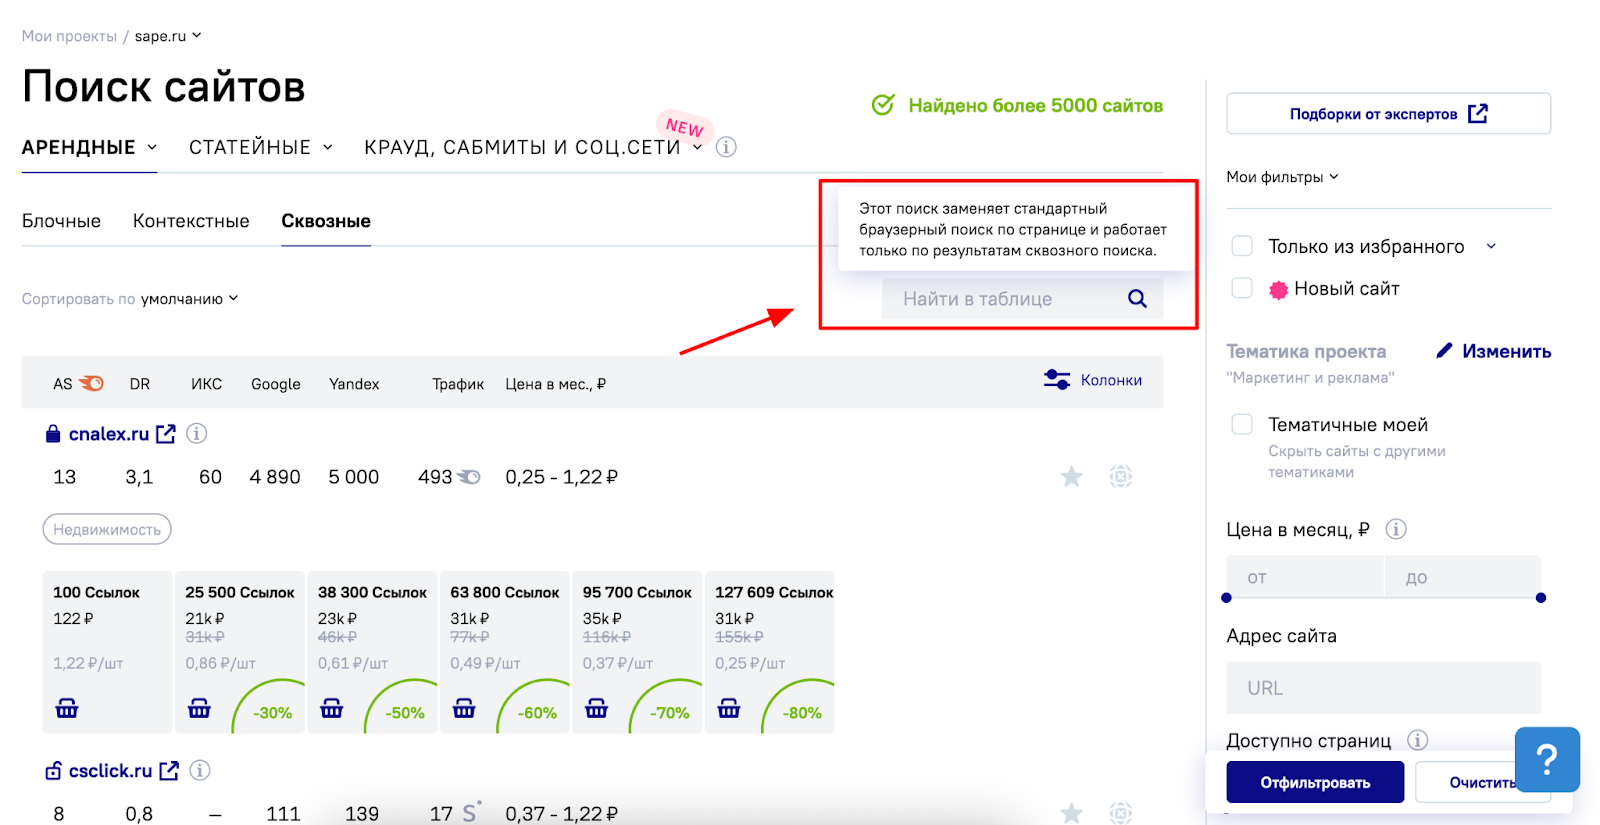
Task: Click 'Подборки от экспертов' button
Action: point(1388,114)
